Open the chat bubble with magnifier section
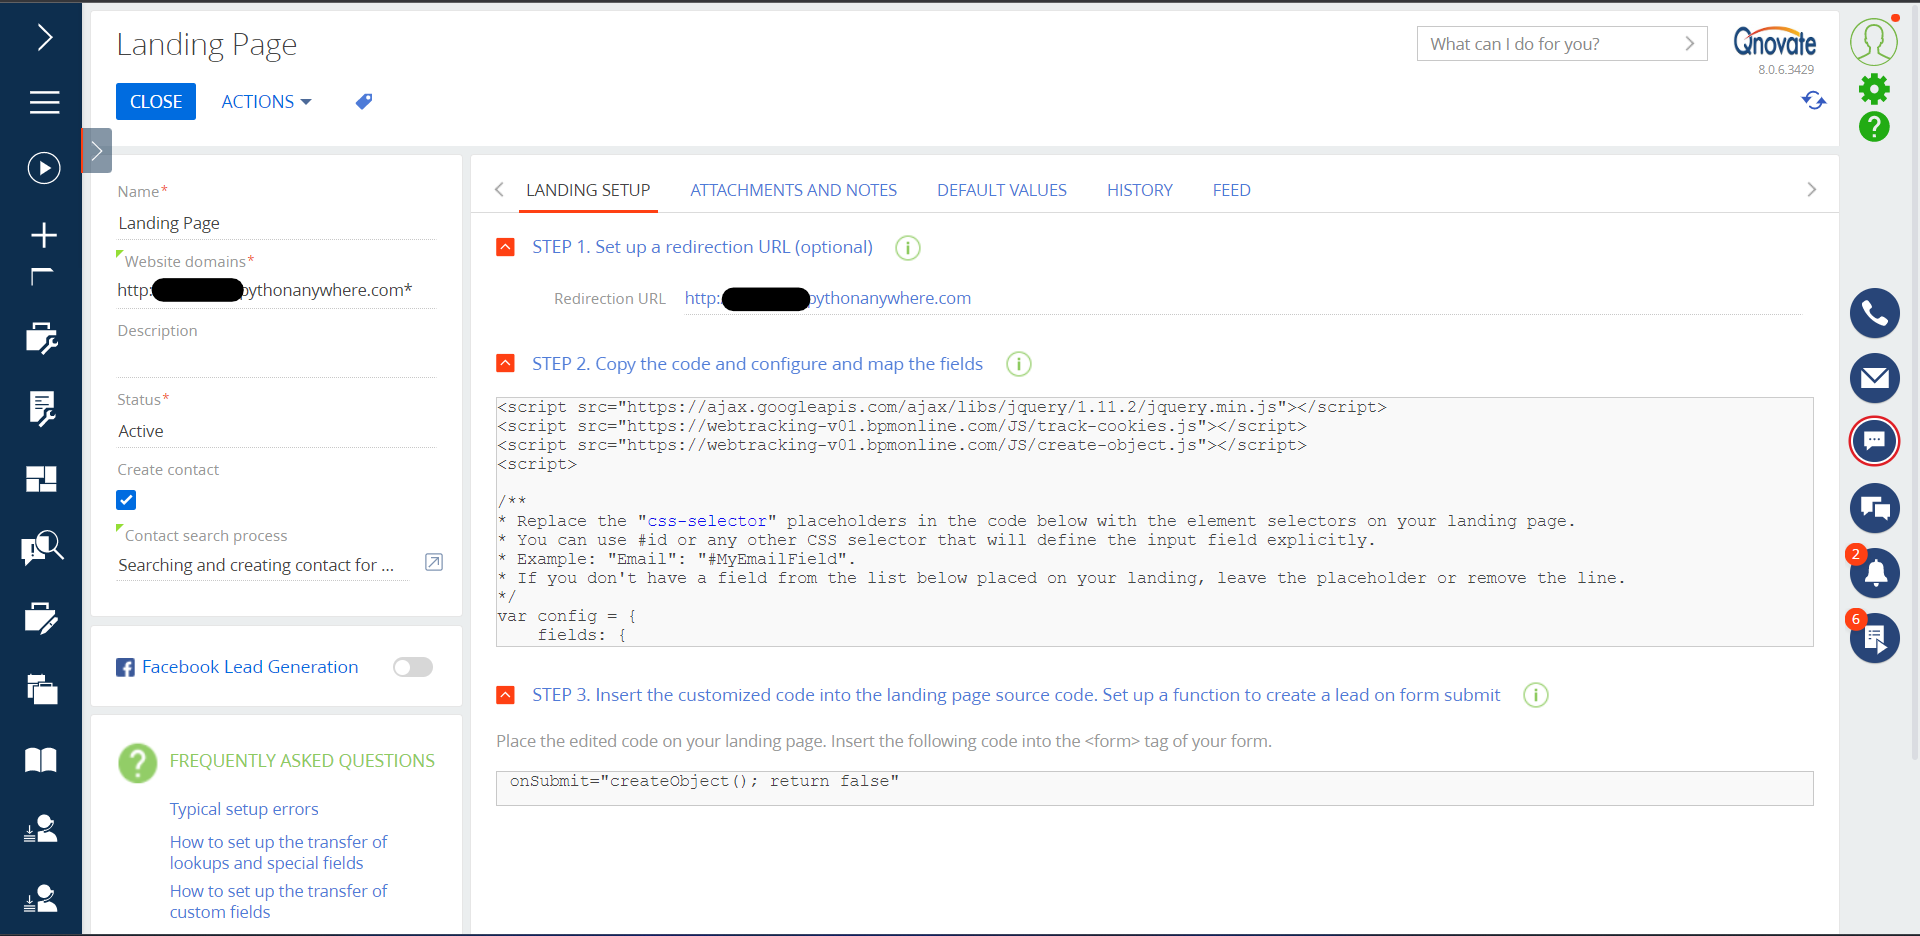This screenshot has height=936, width=1920. 42,549
